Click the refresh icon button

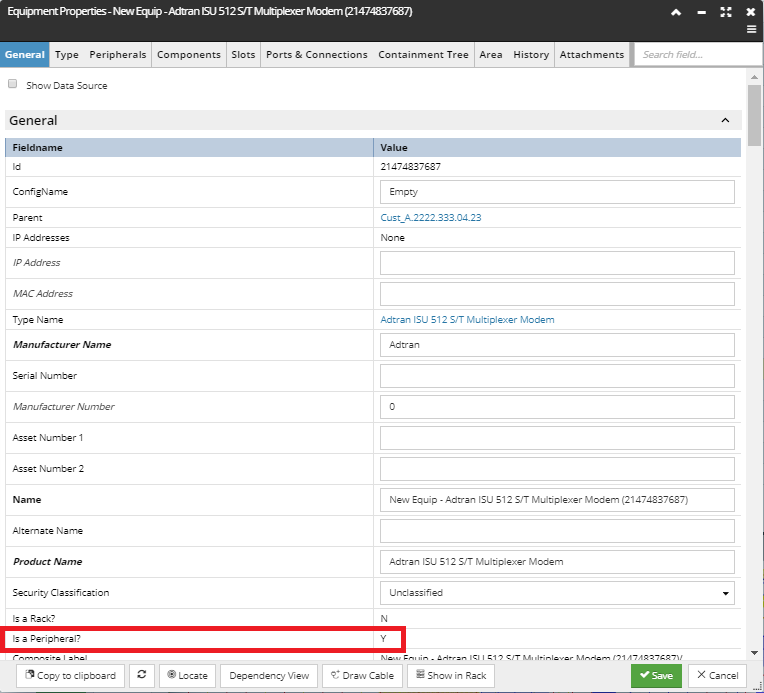tap(142, 675)
